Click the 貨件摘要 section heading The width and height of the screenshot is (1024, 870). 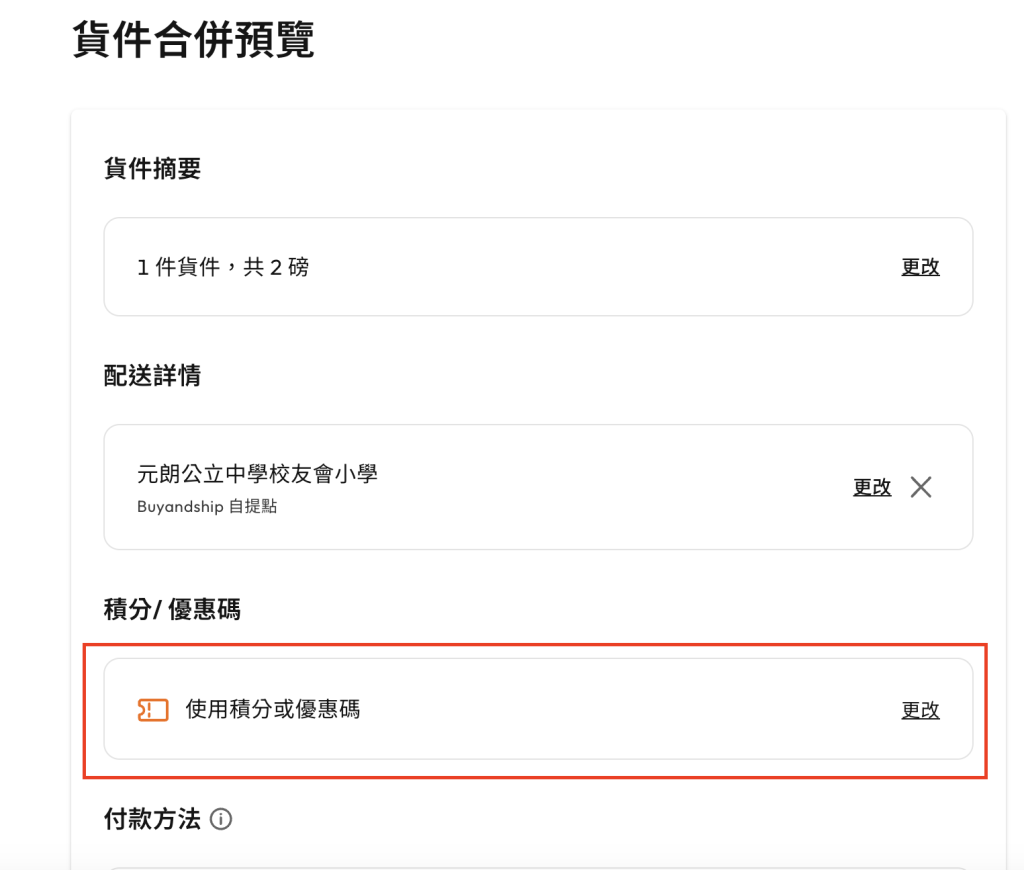point(152,169)
